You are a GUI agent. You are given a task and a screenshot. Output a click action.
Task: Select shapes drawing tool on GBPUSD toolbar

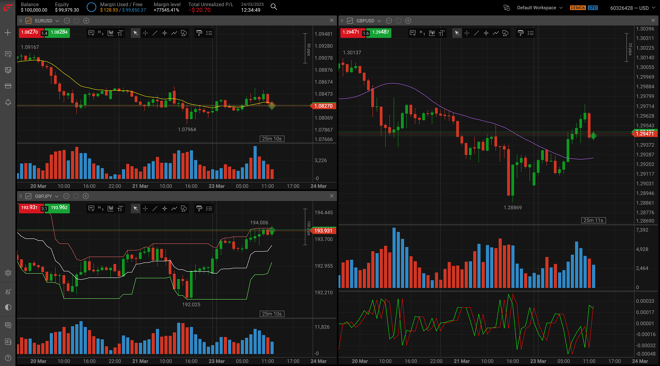(x=506, y=33)
